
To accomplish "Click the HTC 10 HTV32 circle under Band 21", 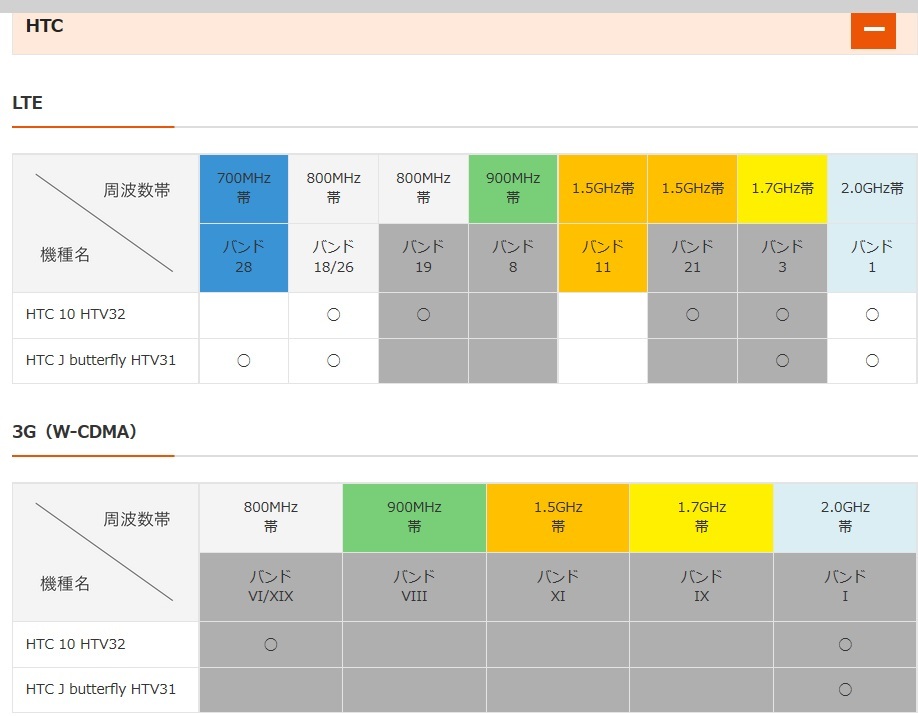I will click(x=692, y=315).
